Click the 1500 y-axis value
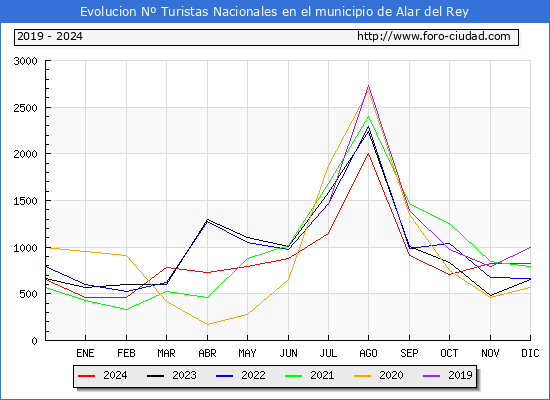Viewport: 550px width, 400px height. click(x=25, y=201)
